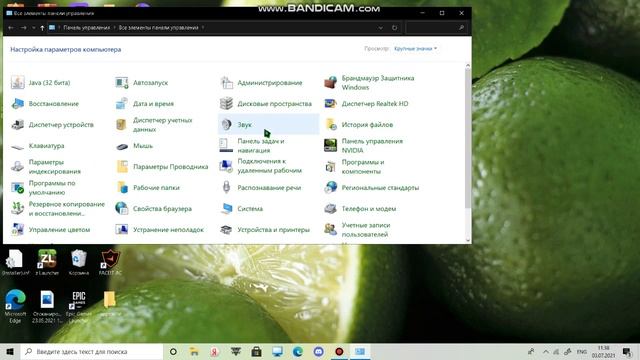This screenshot has width=640, height=360.
Task: Click Все элементы панели управления breadcrumb
Action: click(x=158, y=28)
